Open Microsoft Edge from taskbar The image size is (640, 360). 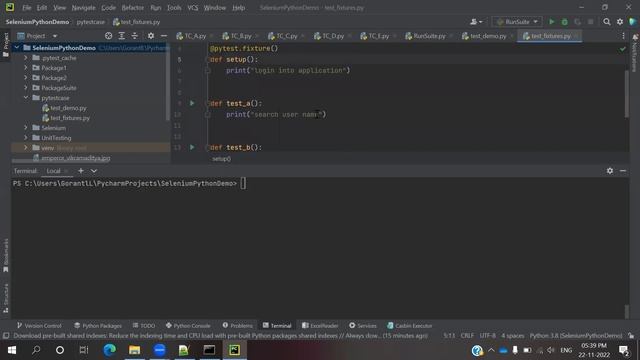coord(109,350)
